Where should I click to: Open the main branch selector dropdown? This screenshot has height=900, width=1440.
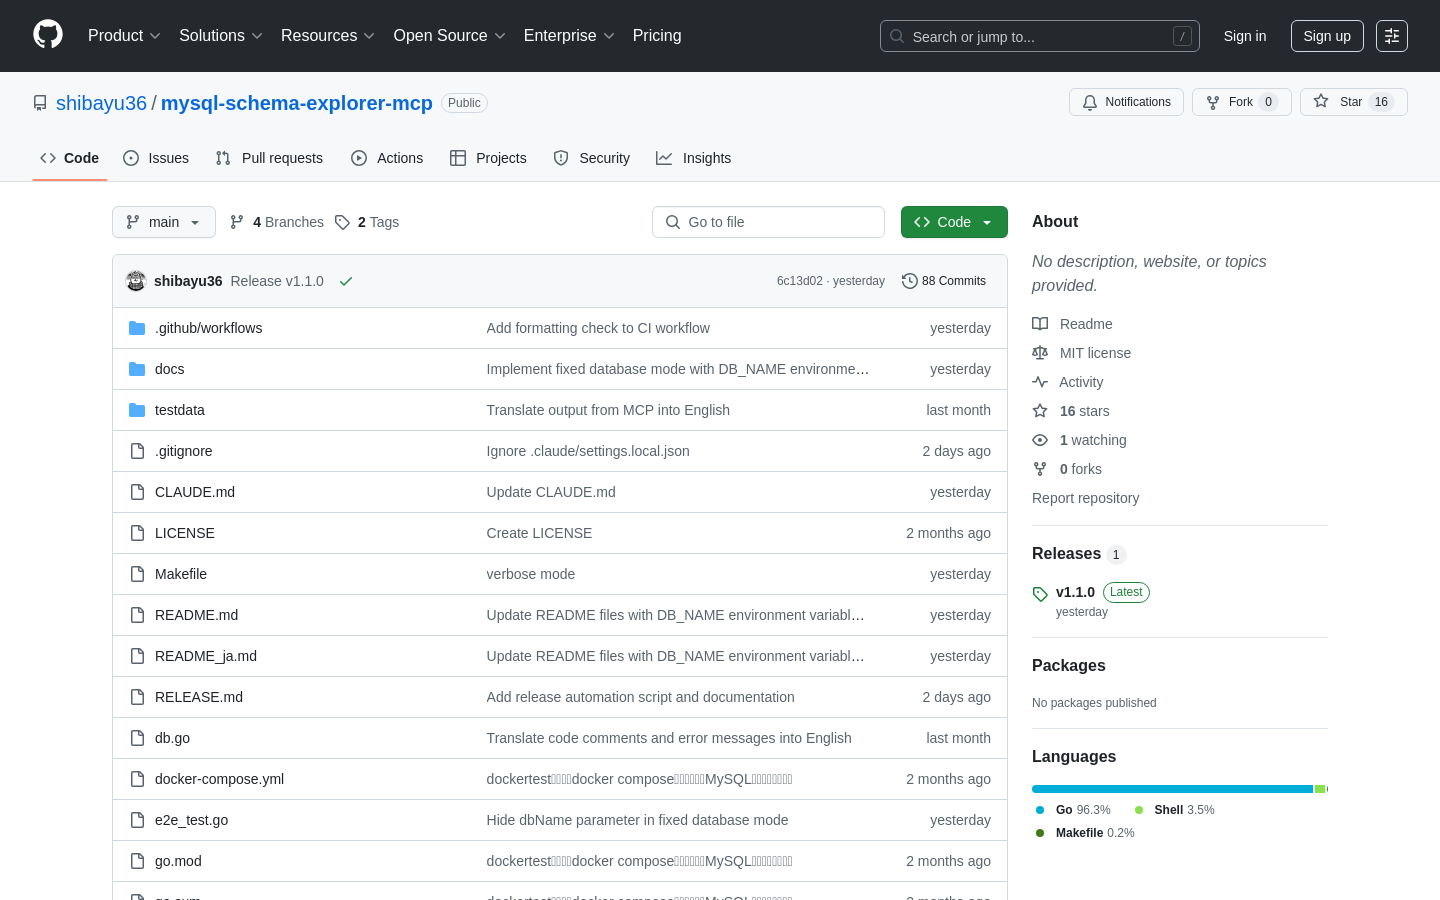pos(164,222)
